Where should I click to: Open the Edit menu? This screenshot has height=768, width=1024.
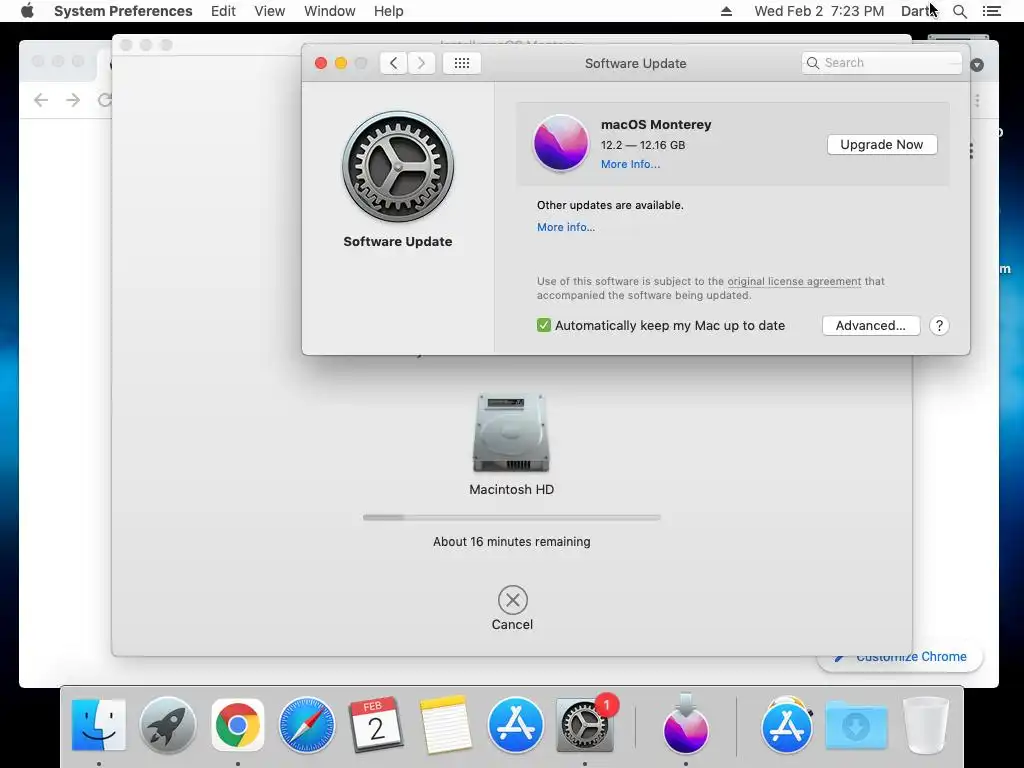click(x=223, y=11)
